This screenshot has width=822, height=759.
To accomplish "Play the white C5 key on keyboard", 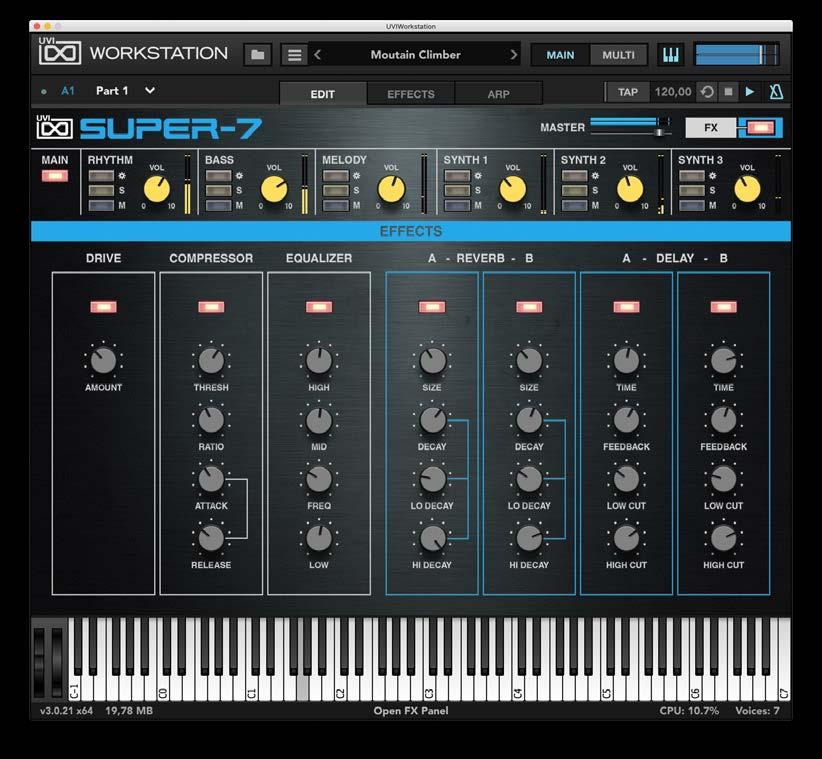I will (607, 687).
